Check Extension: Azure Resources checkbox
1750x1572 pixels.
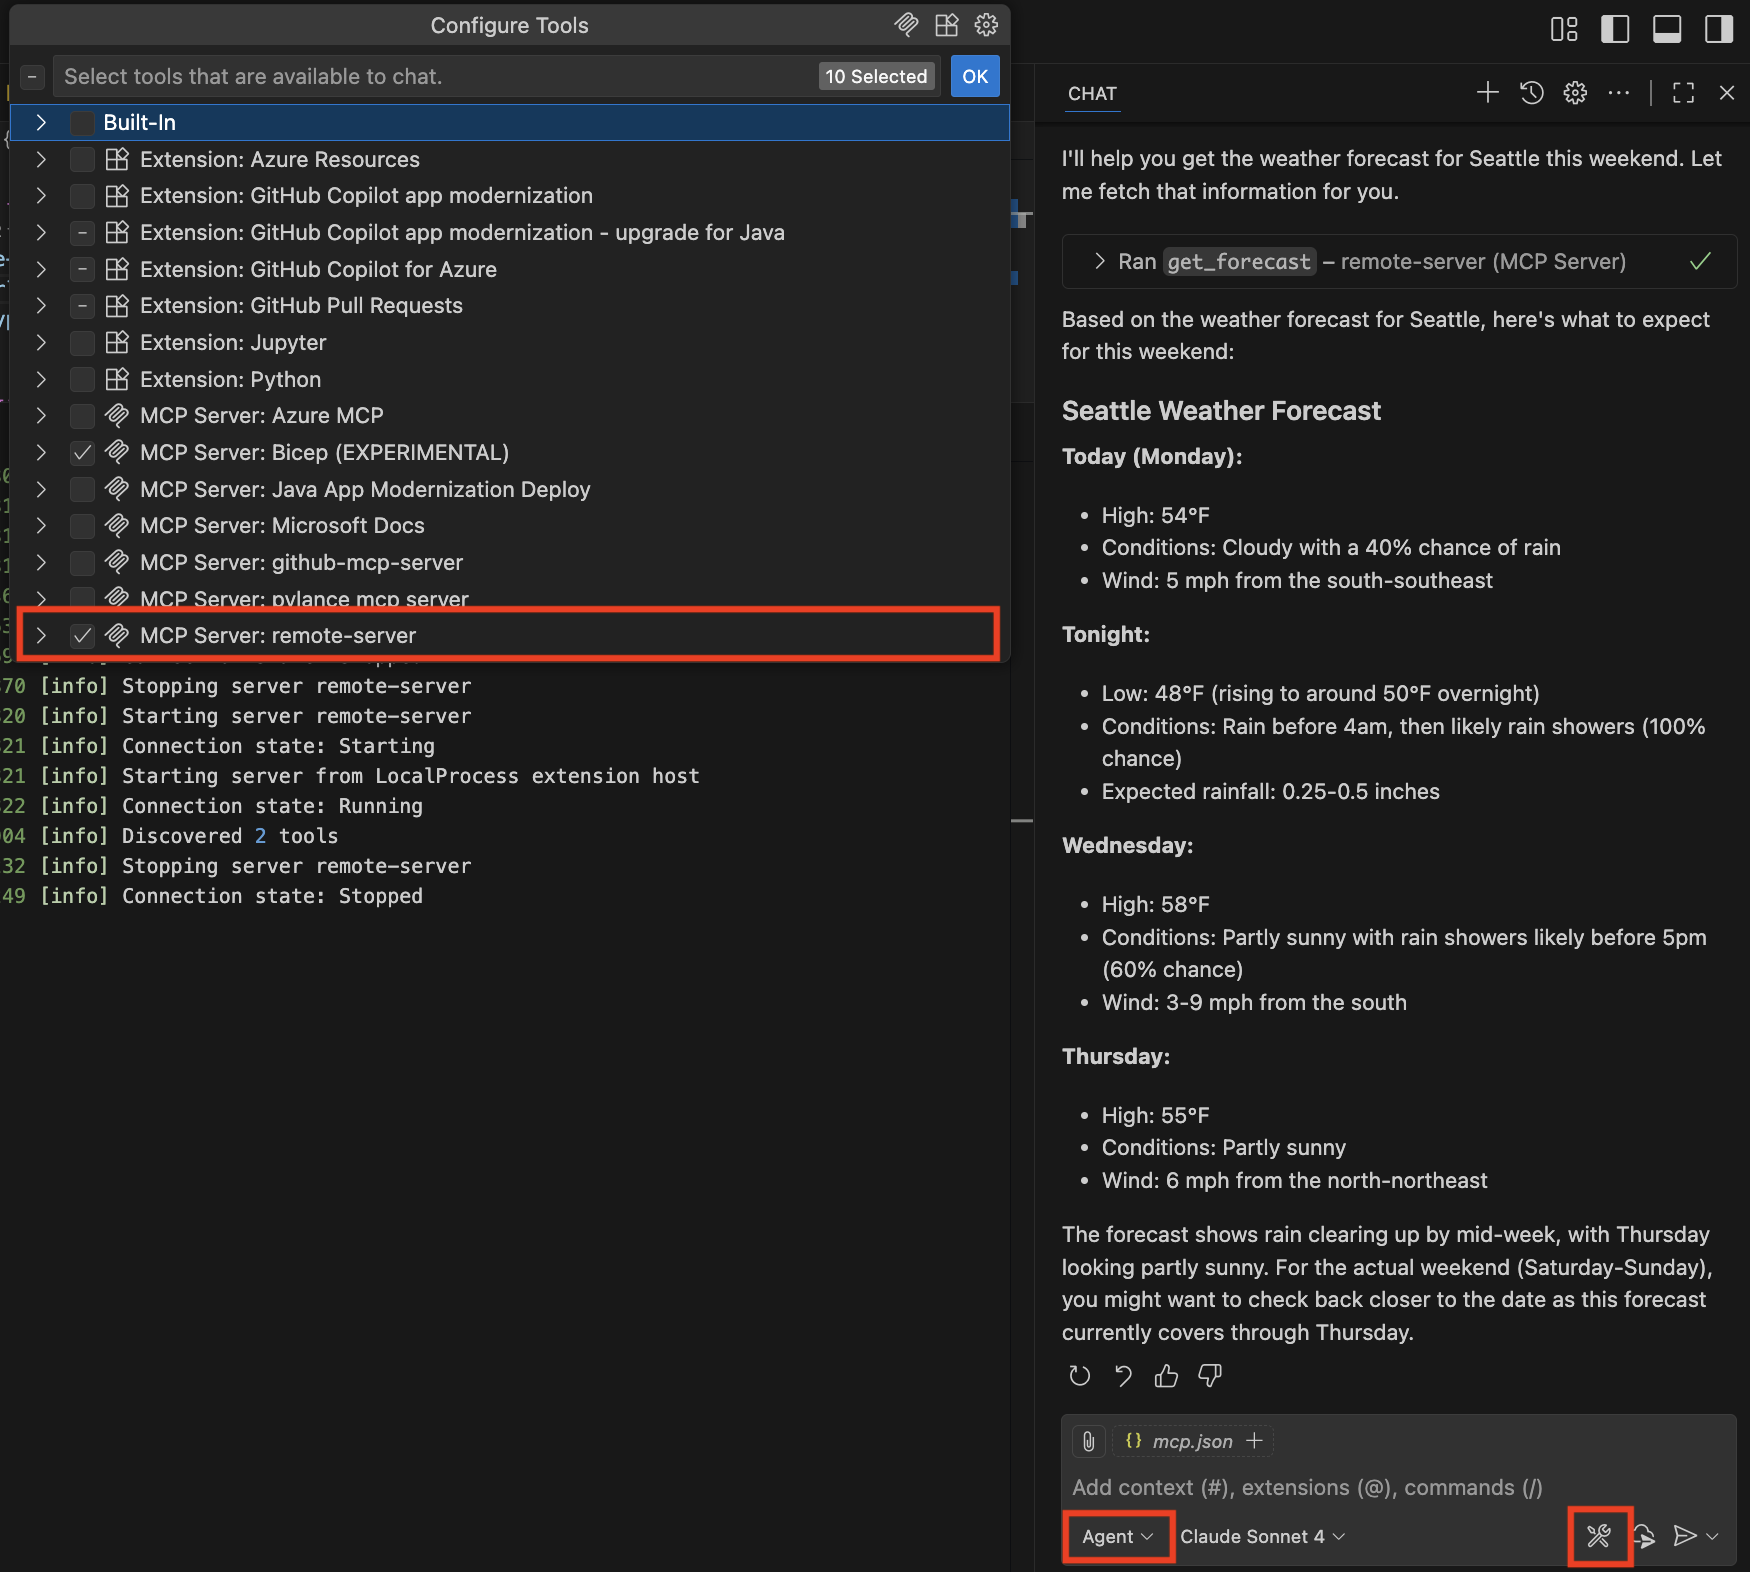click(x=82, y=159)
